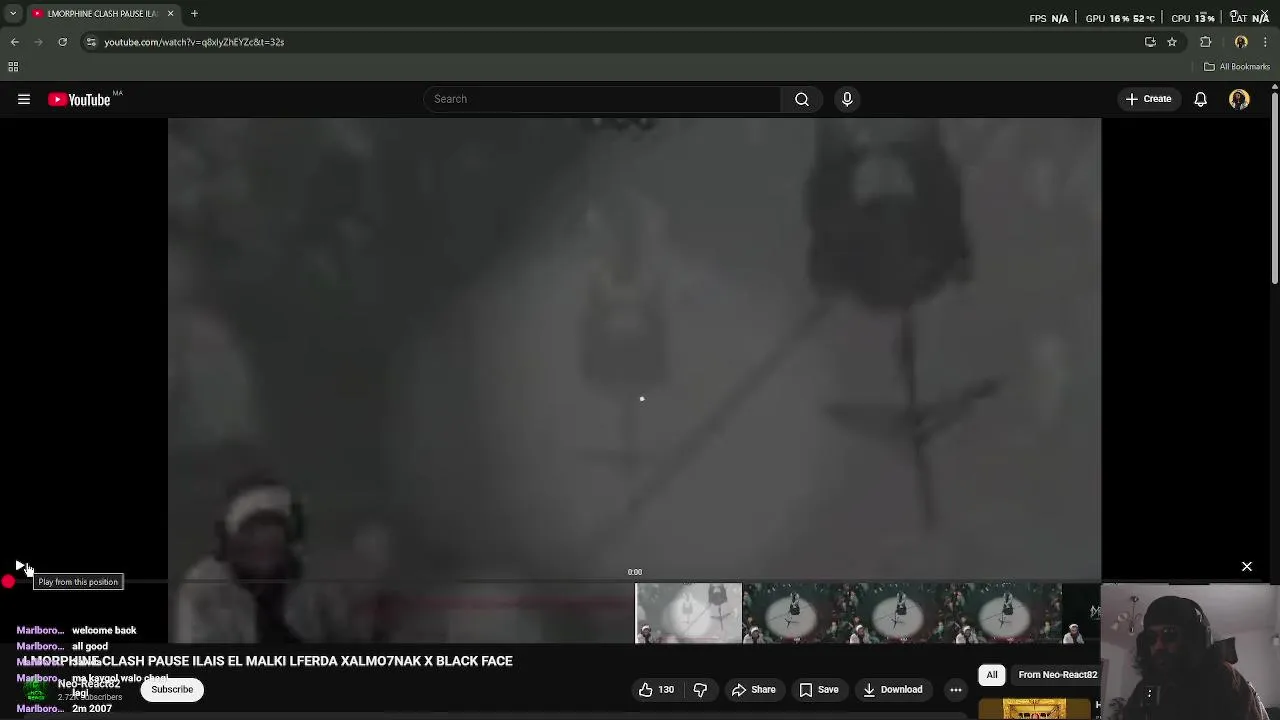Click the recommended video thumbnail below chips
The height and width of the screenshot is (720, 1280).
click(x=1035, y=708)
